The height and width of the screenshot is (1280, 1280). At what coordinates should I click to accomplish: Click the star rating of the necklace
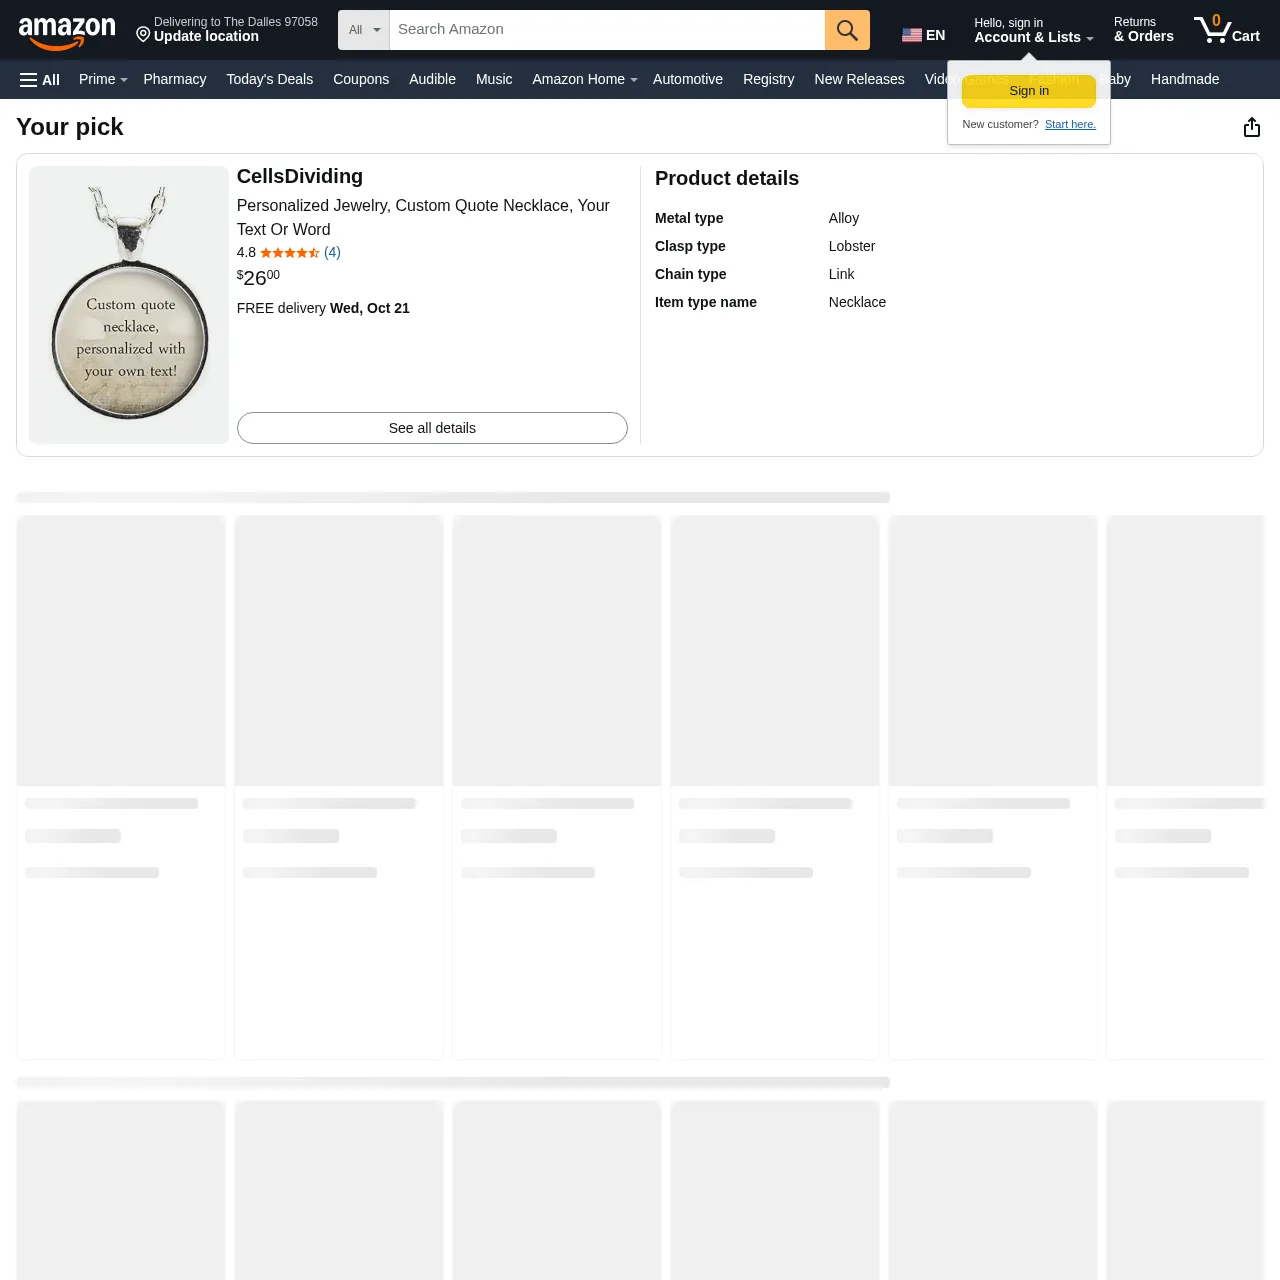(289, 252)
